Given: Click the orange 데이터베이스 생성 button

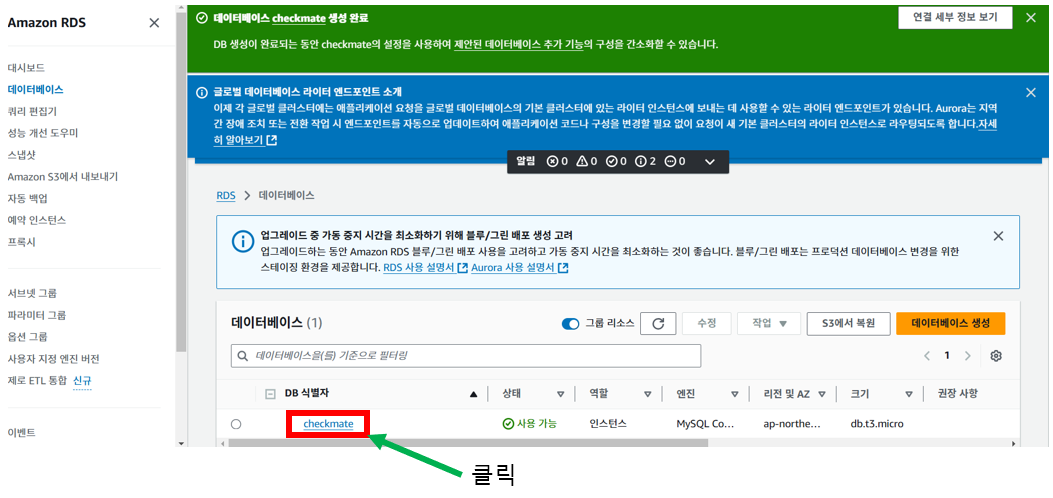Looking at the screenshot, I should click(950, 323).
